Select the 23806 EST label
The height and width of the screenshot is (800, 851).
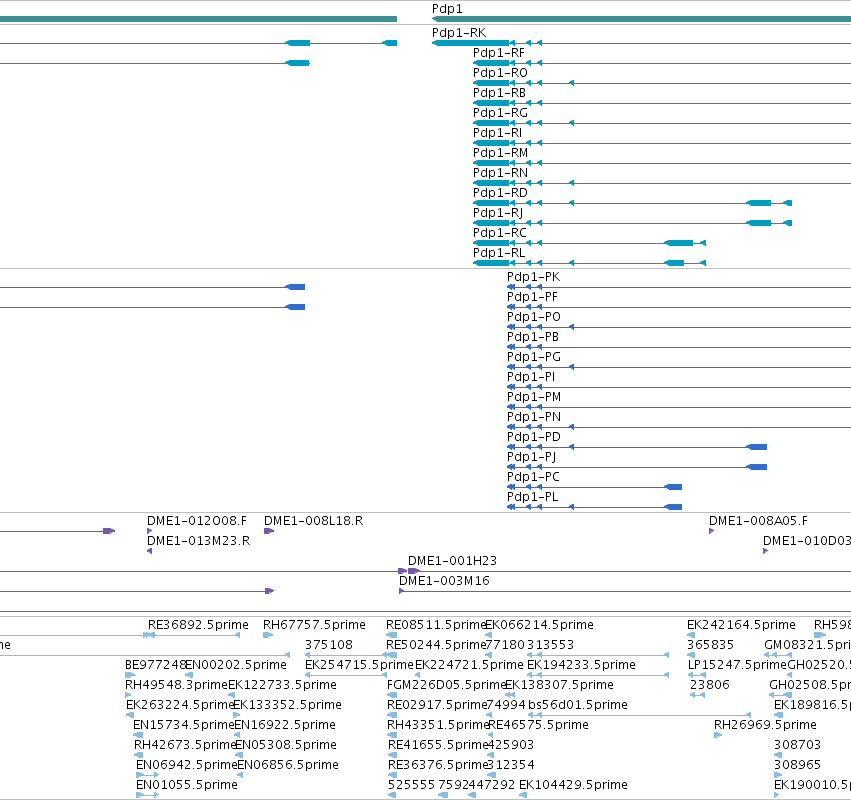(x=709, y=685)
